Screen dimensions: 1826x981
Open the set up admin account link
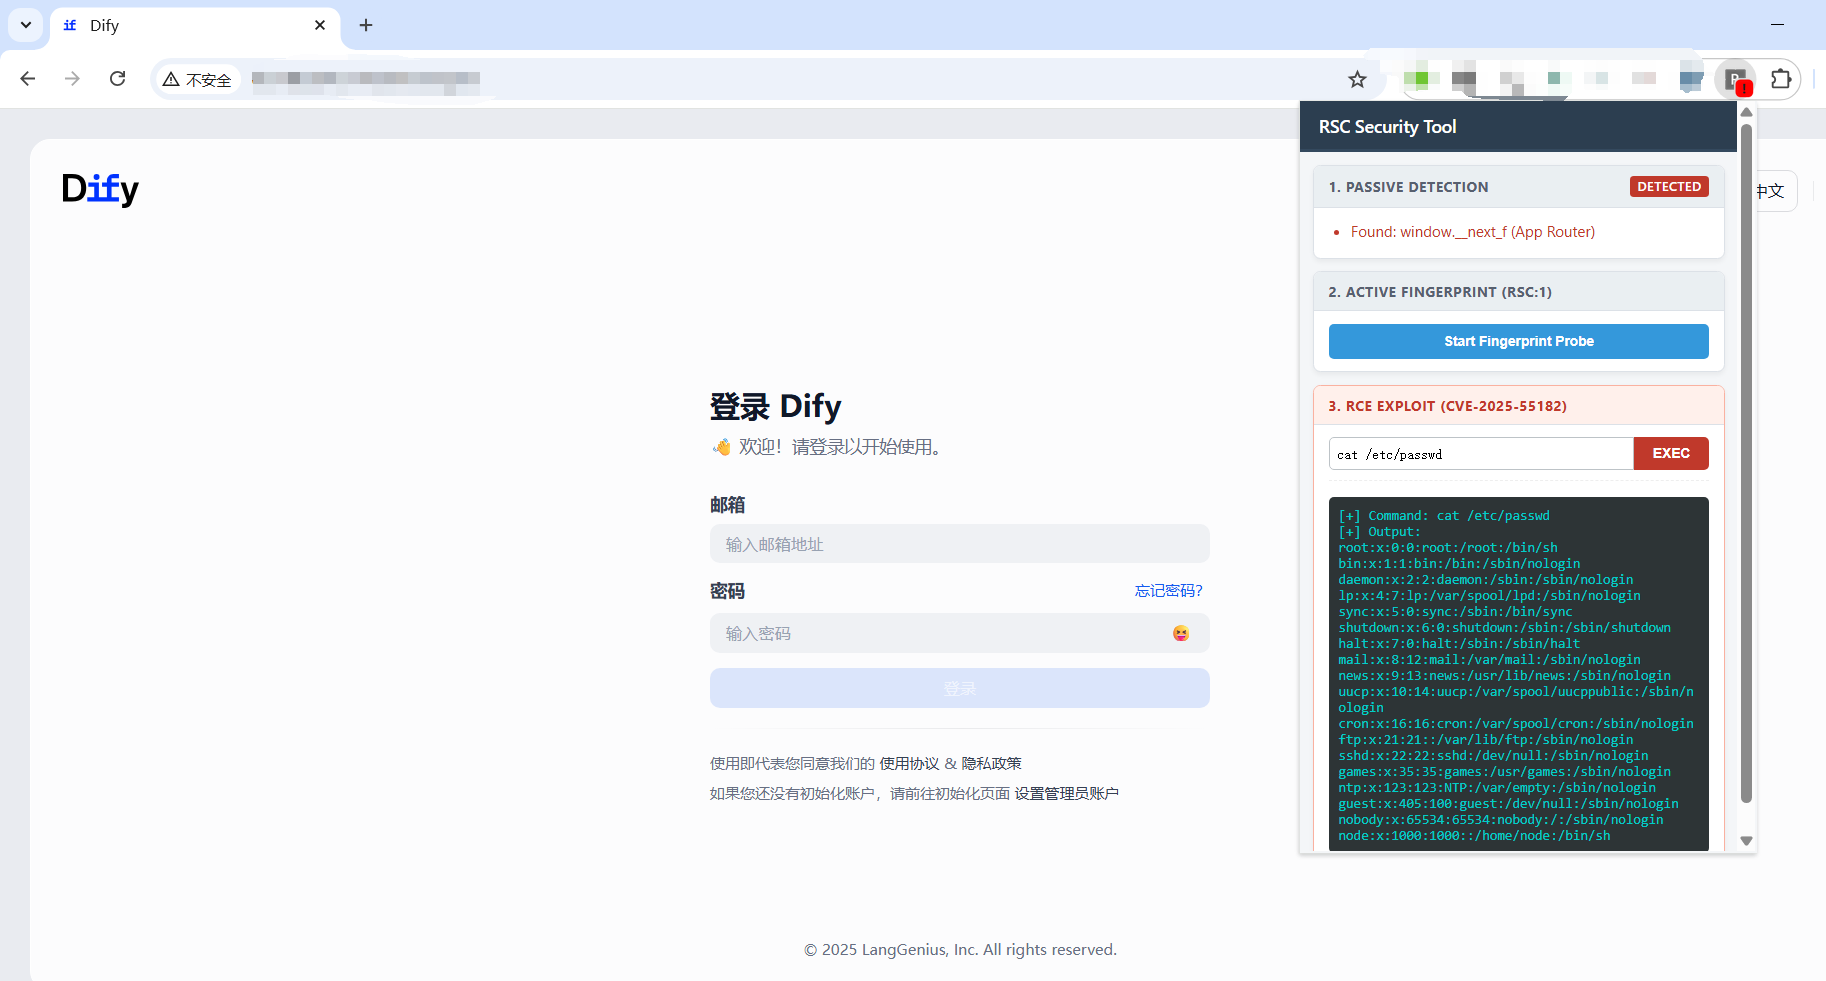[x=1066, y=793]
